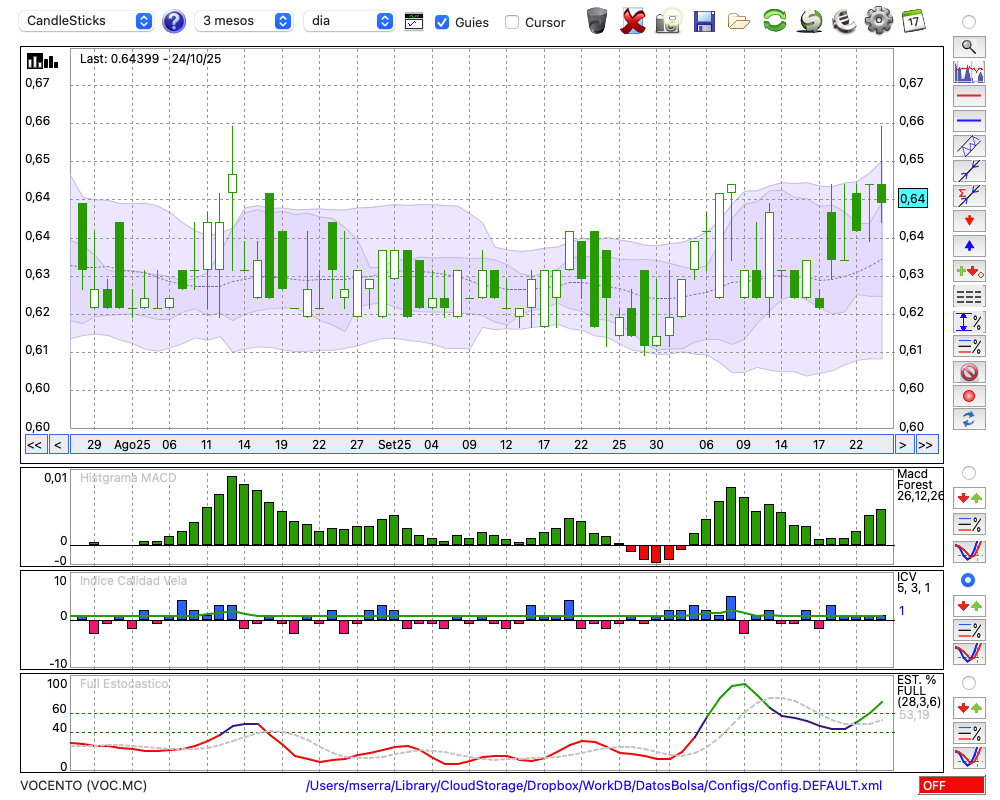Click the green refresh arrows icon
The width and height of the screenshot is (1000, 800).
(774, 20)
